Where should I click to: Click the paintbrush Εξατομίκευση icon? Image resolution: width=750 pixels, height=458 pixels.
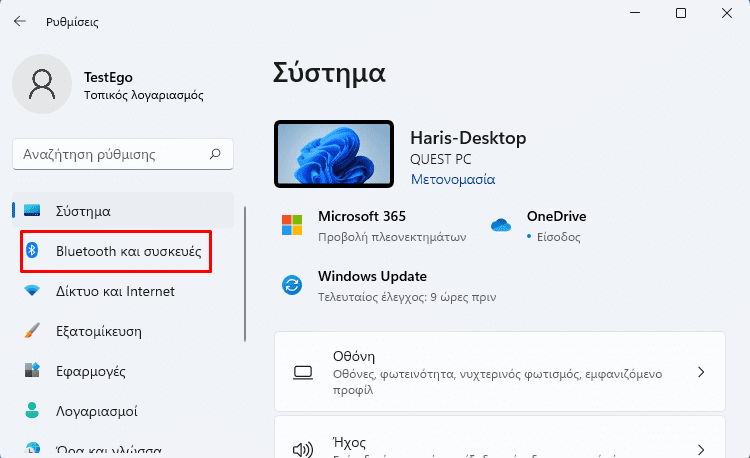tap(32, 330)
